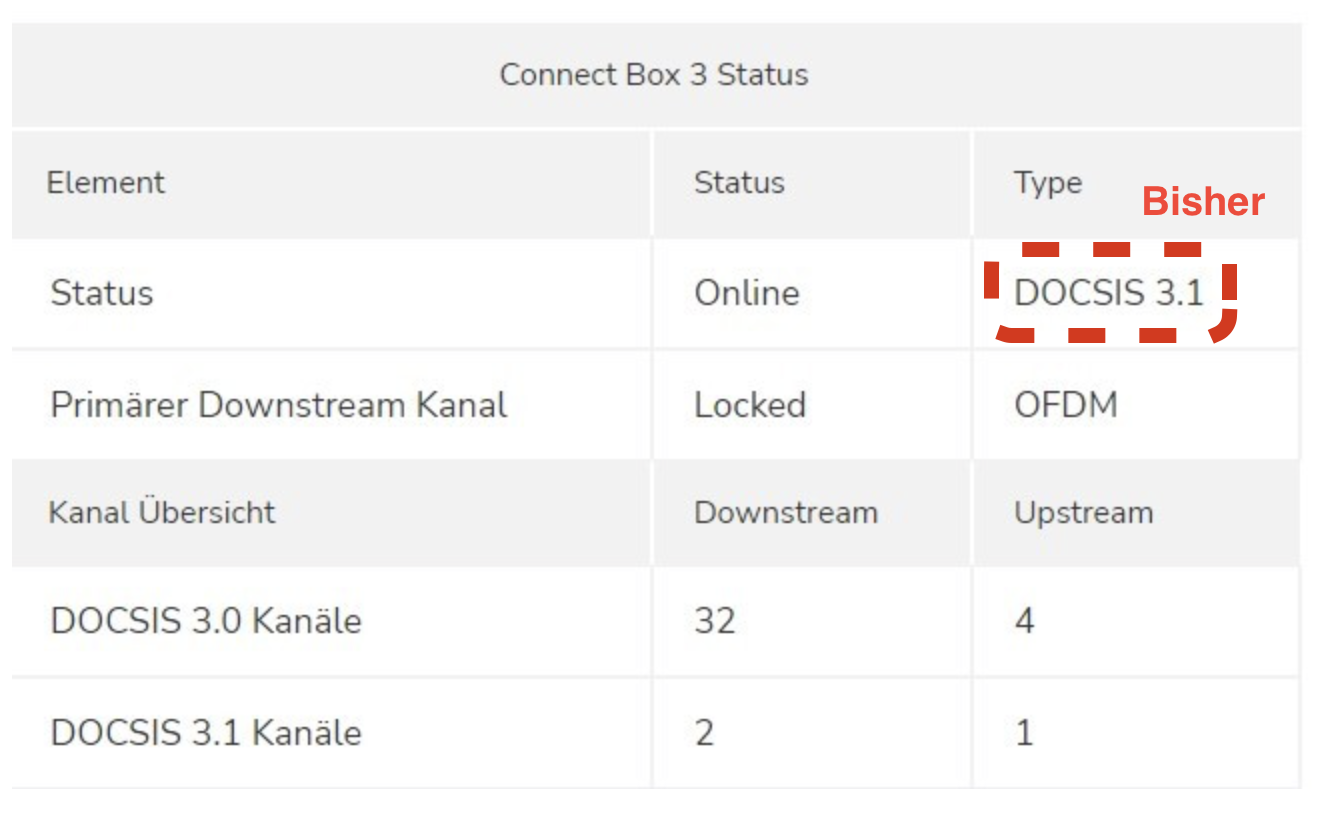Click the "Online" status value

(747, 294)
